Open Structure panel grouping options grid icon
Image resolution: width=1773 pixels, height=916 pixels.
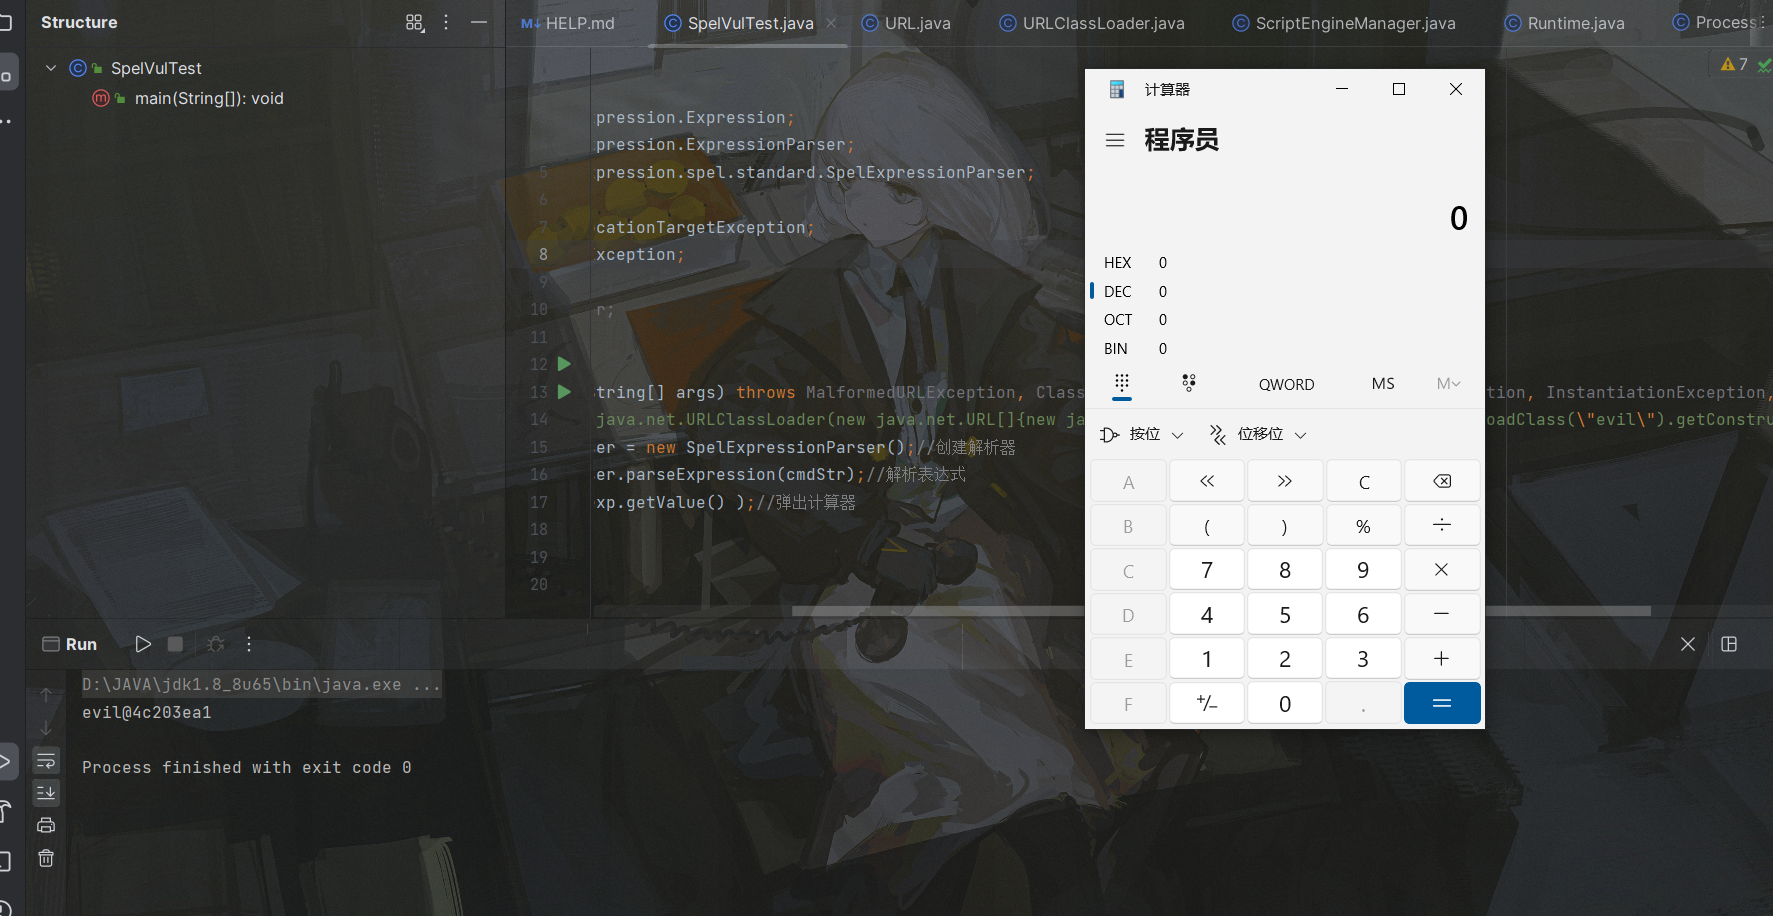point(414,21)
